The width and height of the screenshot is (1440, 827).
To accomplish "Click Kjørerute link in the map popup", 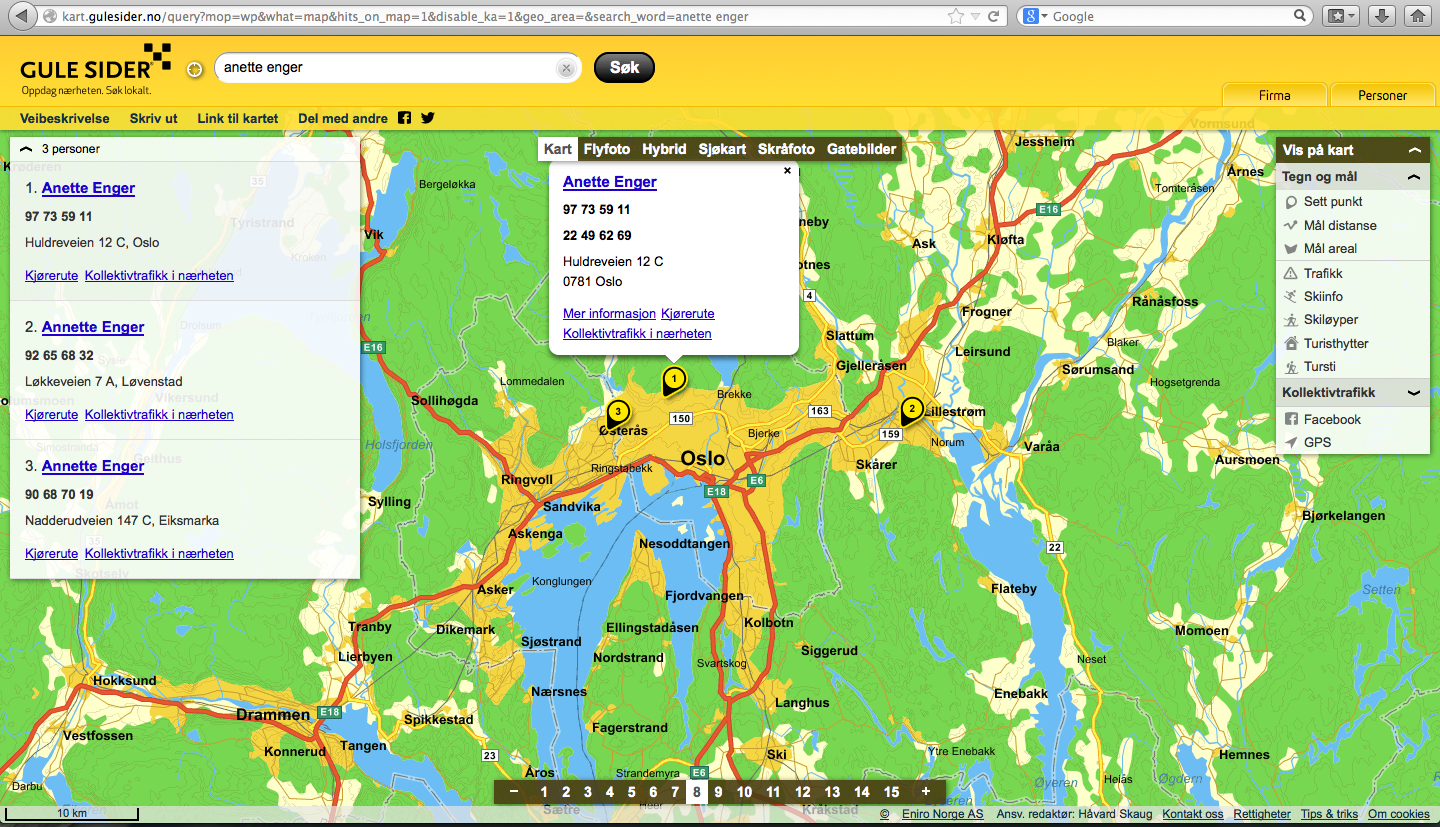I will tap(688, 313).
